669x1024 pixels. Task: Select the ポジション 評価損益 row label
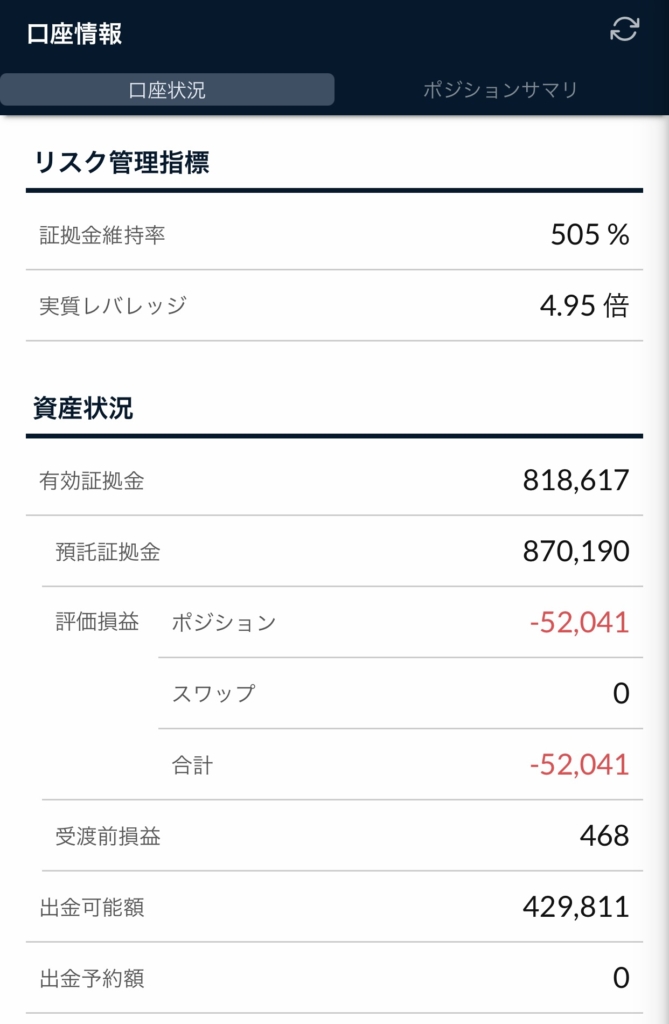(x=223, y=622)
